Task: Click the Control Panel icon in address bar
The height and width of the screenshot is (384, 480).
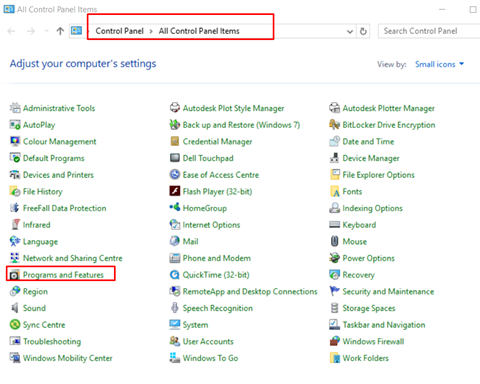Action: [76, 31]
